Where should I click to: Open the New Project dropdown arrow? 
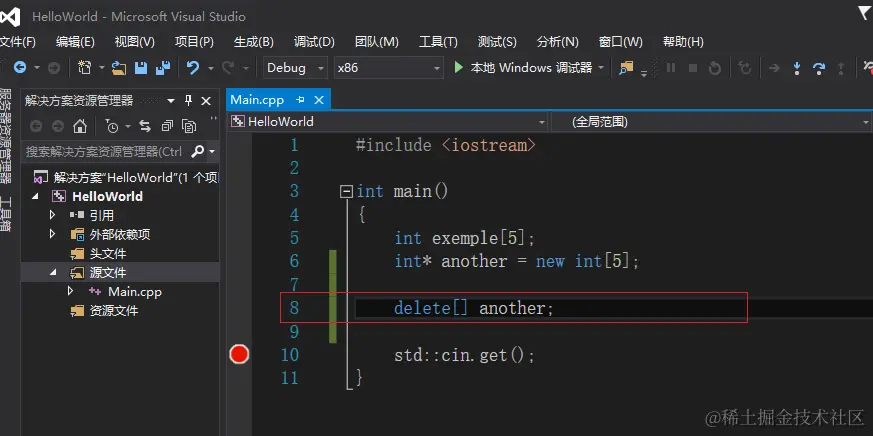[102, 68]
